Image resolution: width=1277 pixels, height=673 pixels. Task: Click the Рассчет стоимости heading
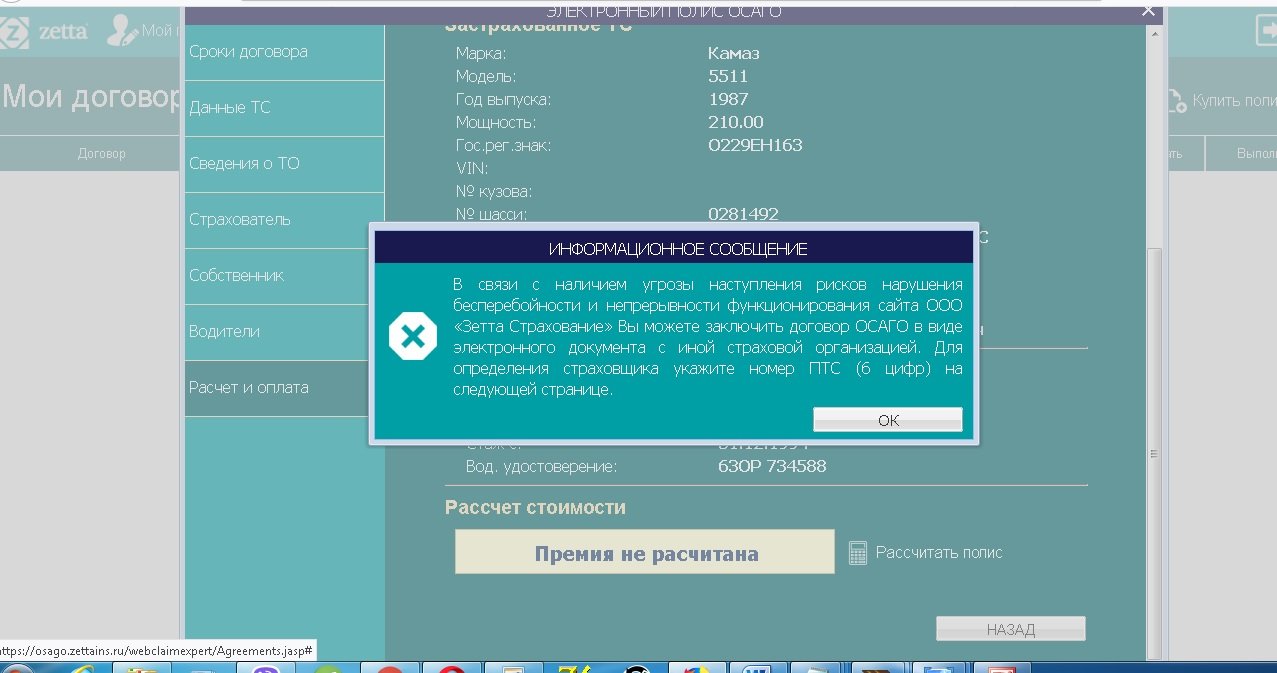coord(535,507)
